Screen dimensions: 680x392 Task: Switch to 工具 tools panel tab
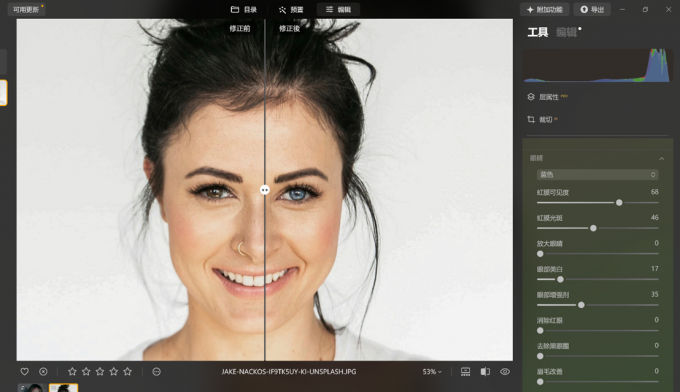tap(538, 32)
